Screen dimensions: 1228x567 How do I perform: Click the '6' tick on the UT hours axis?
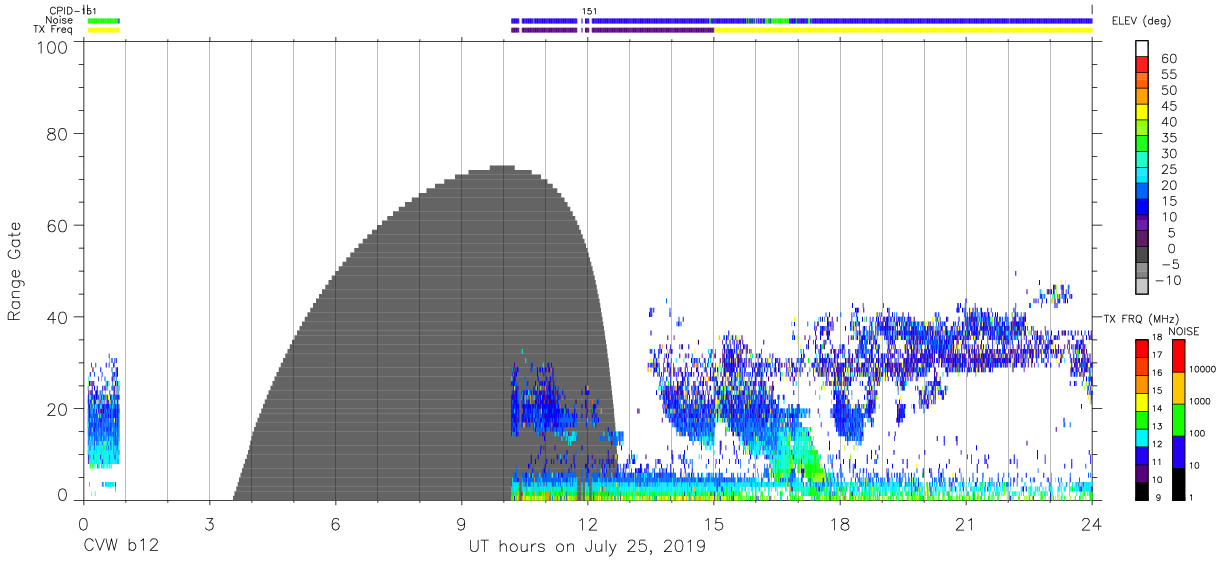click(335, 525)
